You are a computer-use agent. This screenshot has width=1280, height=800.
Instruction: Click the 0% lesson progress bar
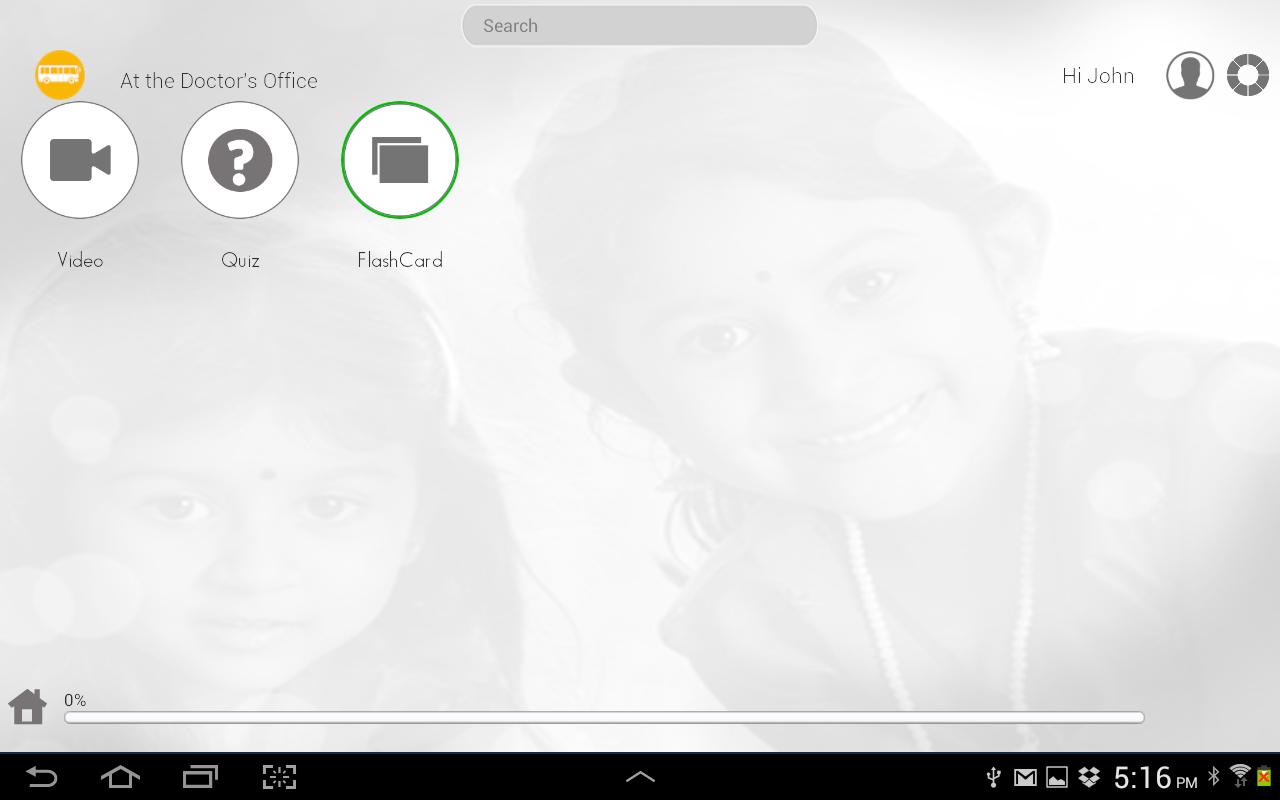604,717
